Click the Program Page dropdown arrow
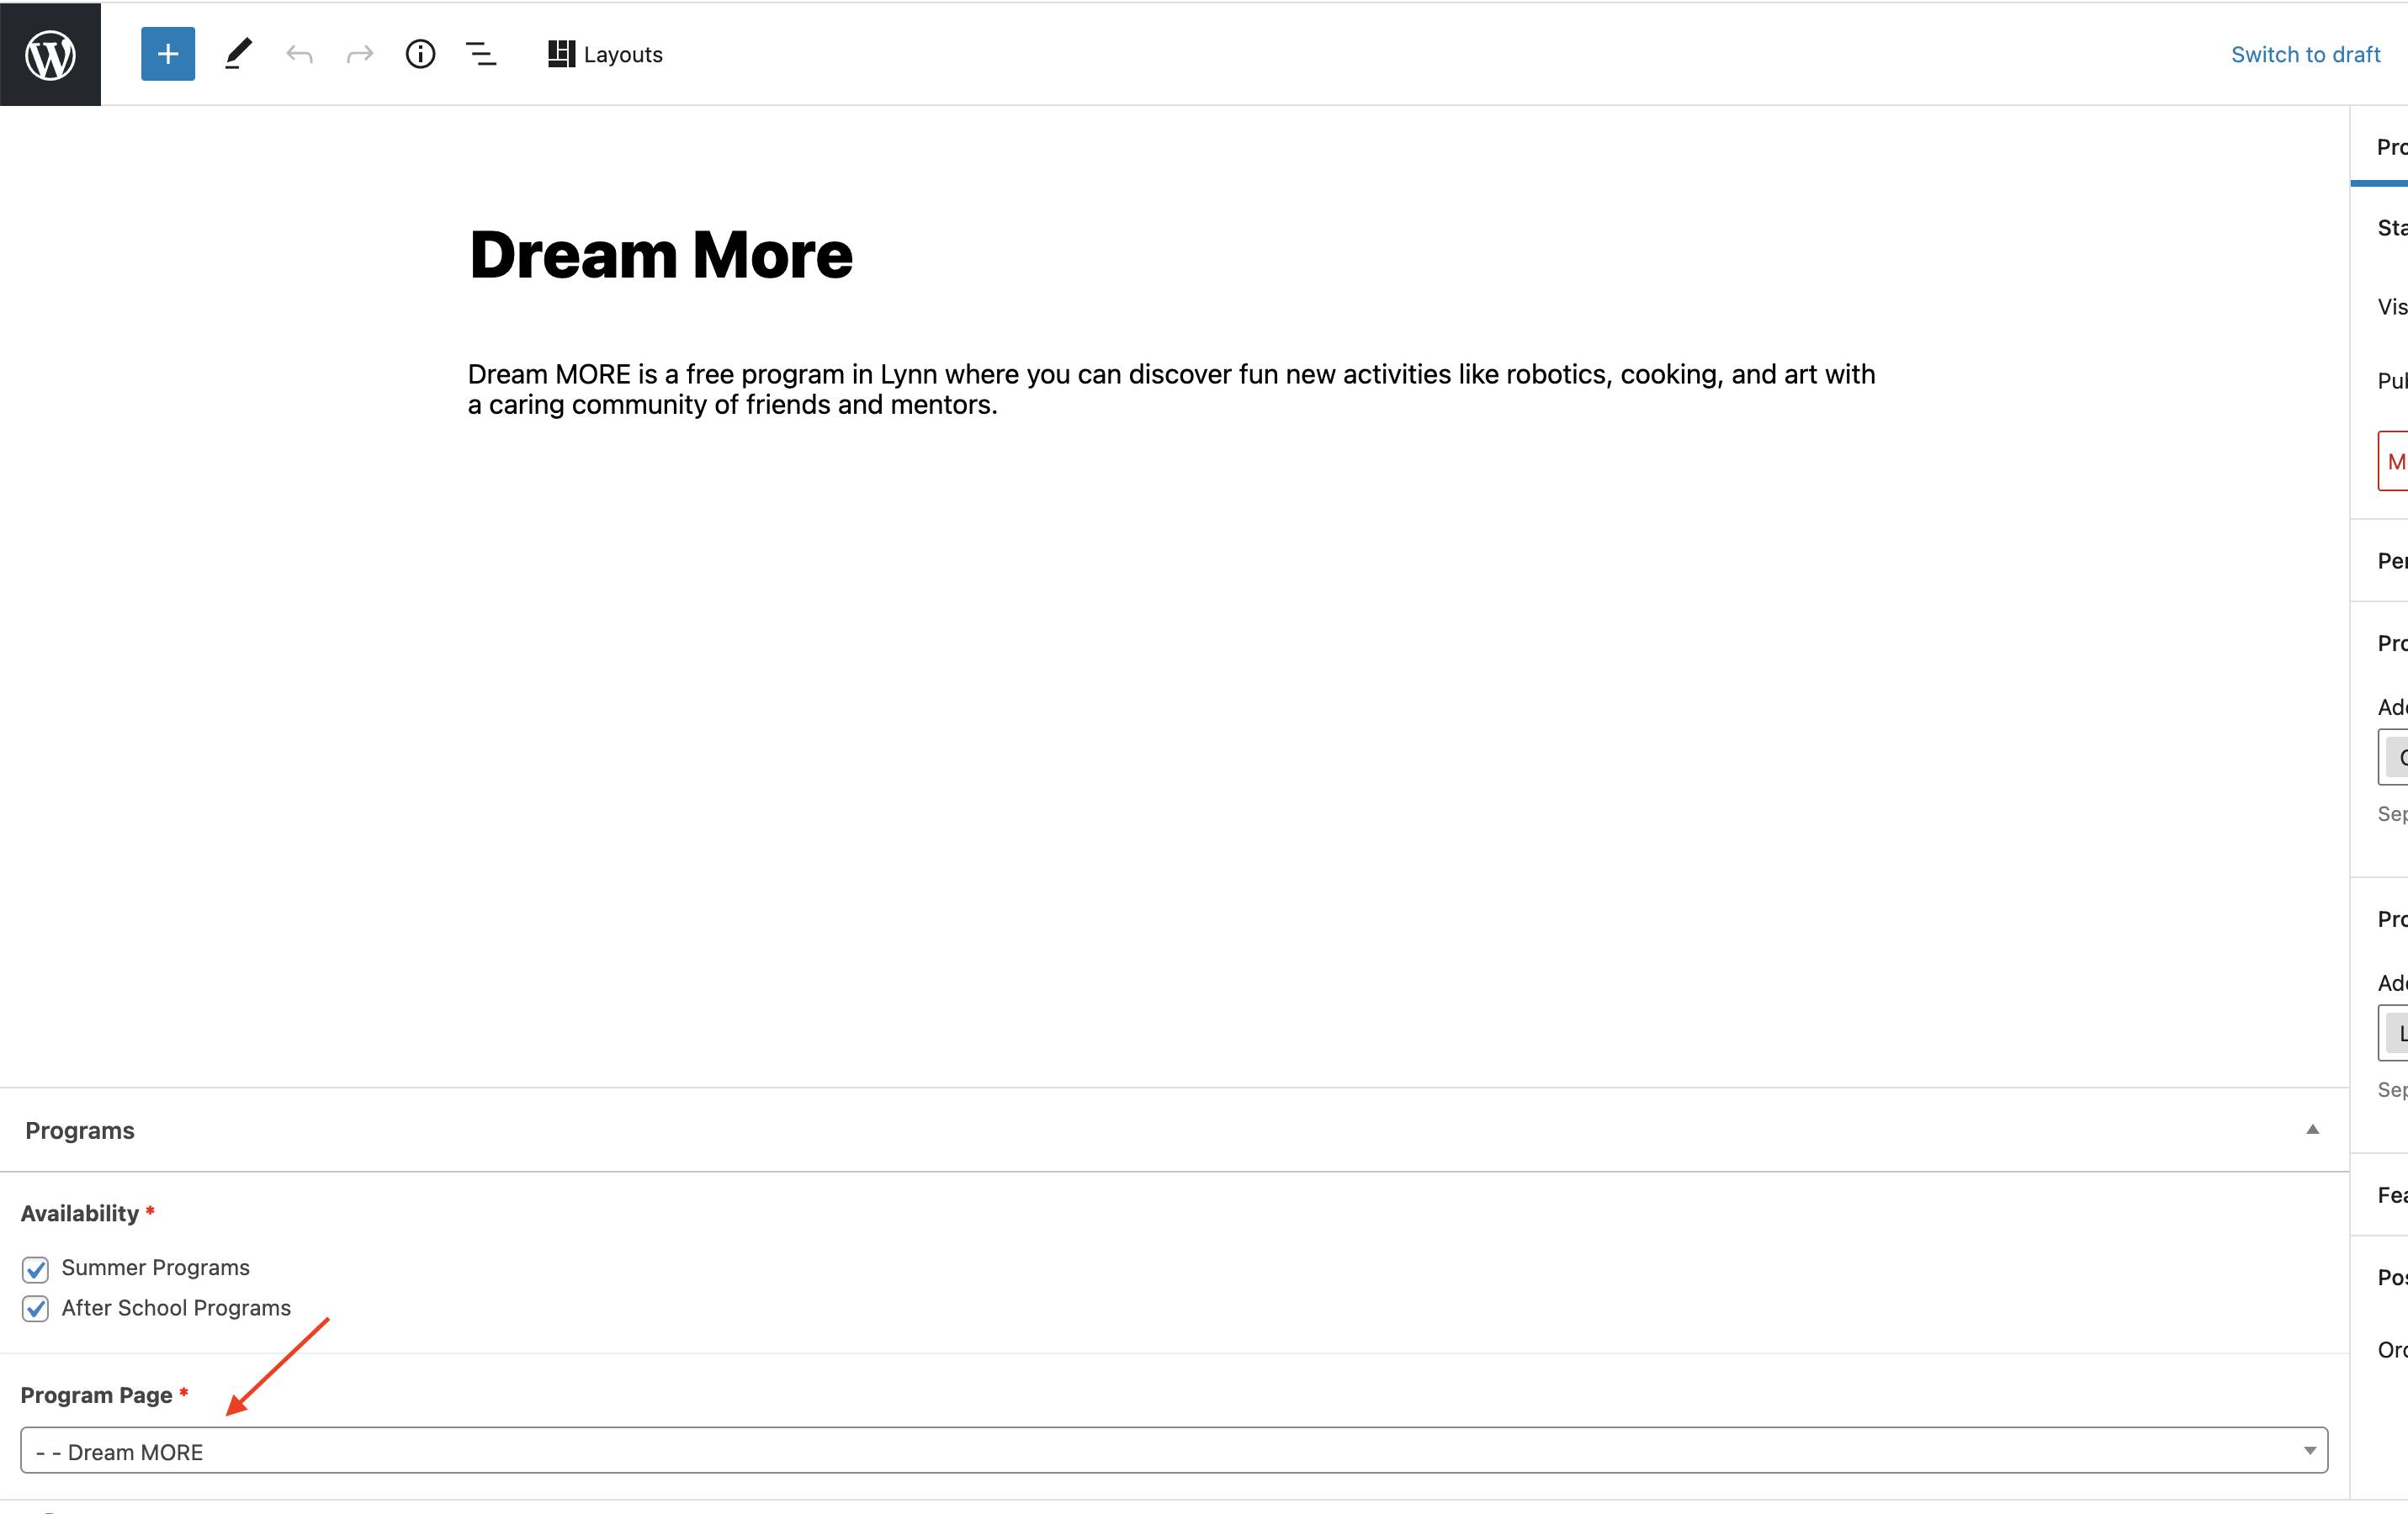 tap(2309, 1451)
